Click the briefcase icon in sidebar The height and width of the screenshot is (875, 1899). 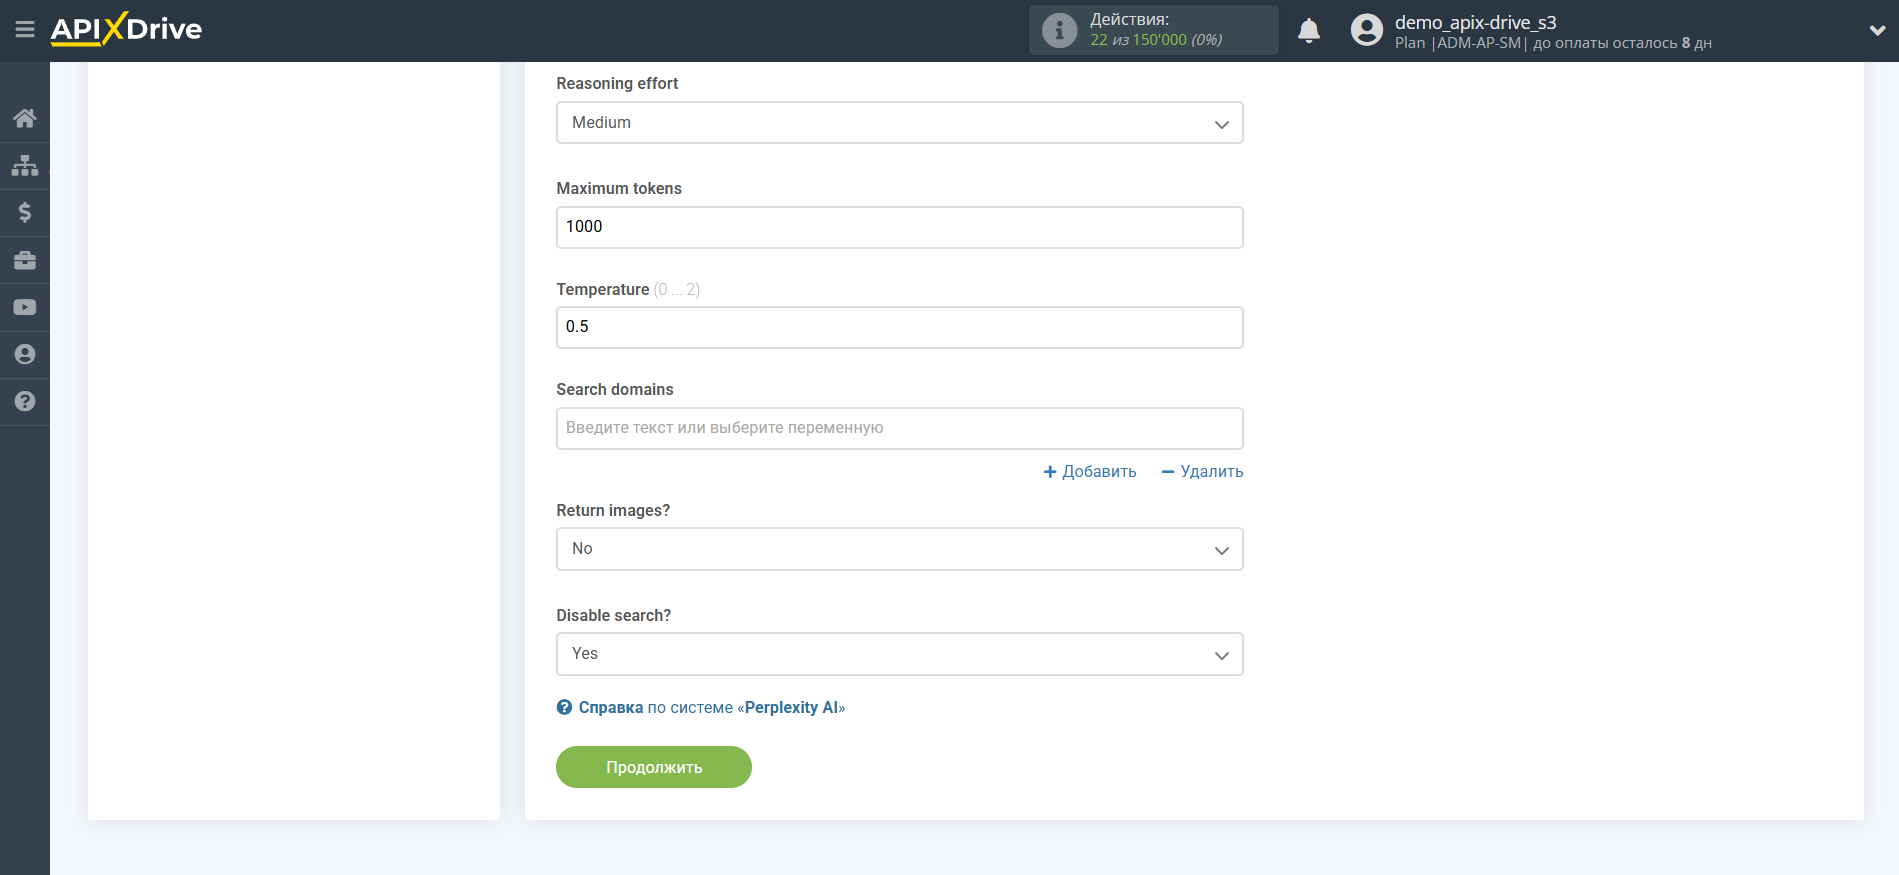[25, 260]
